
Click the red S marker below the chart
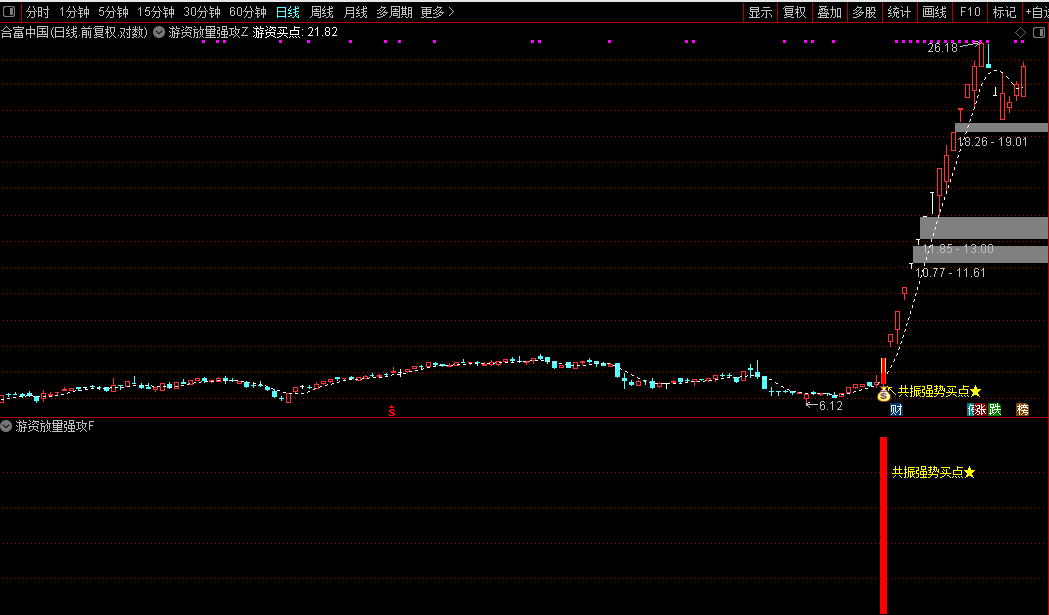click(x=392, y=410)
